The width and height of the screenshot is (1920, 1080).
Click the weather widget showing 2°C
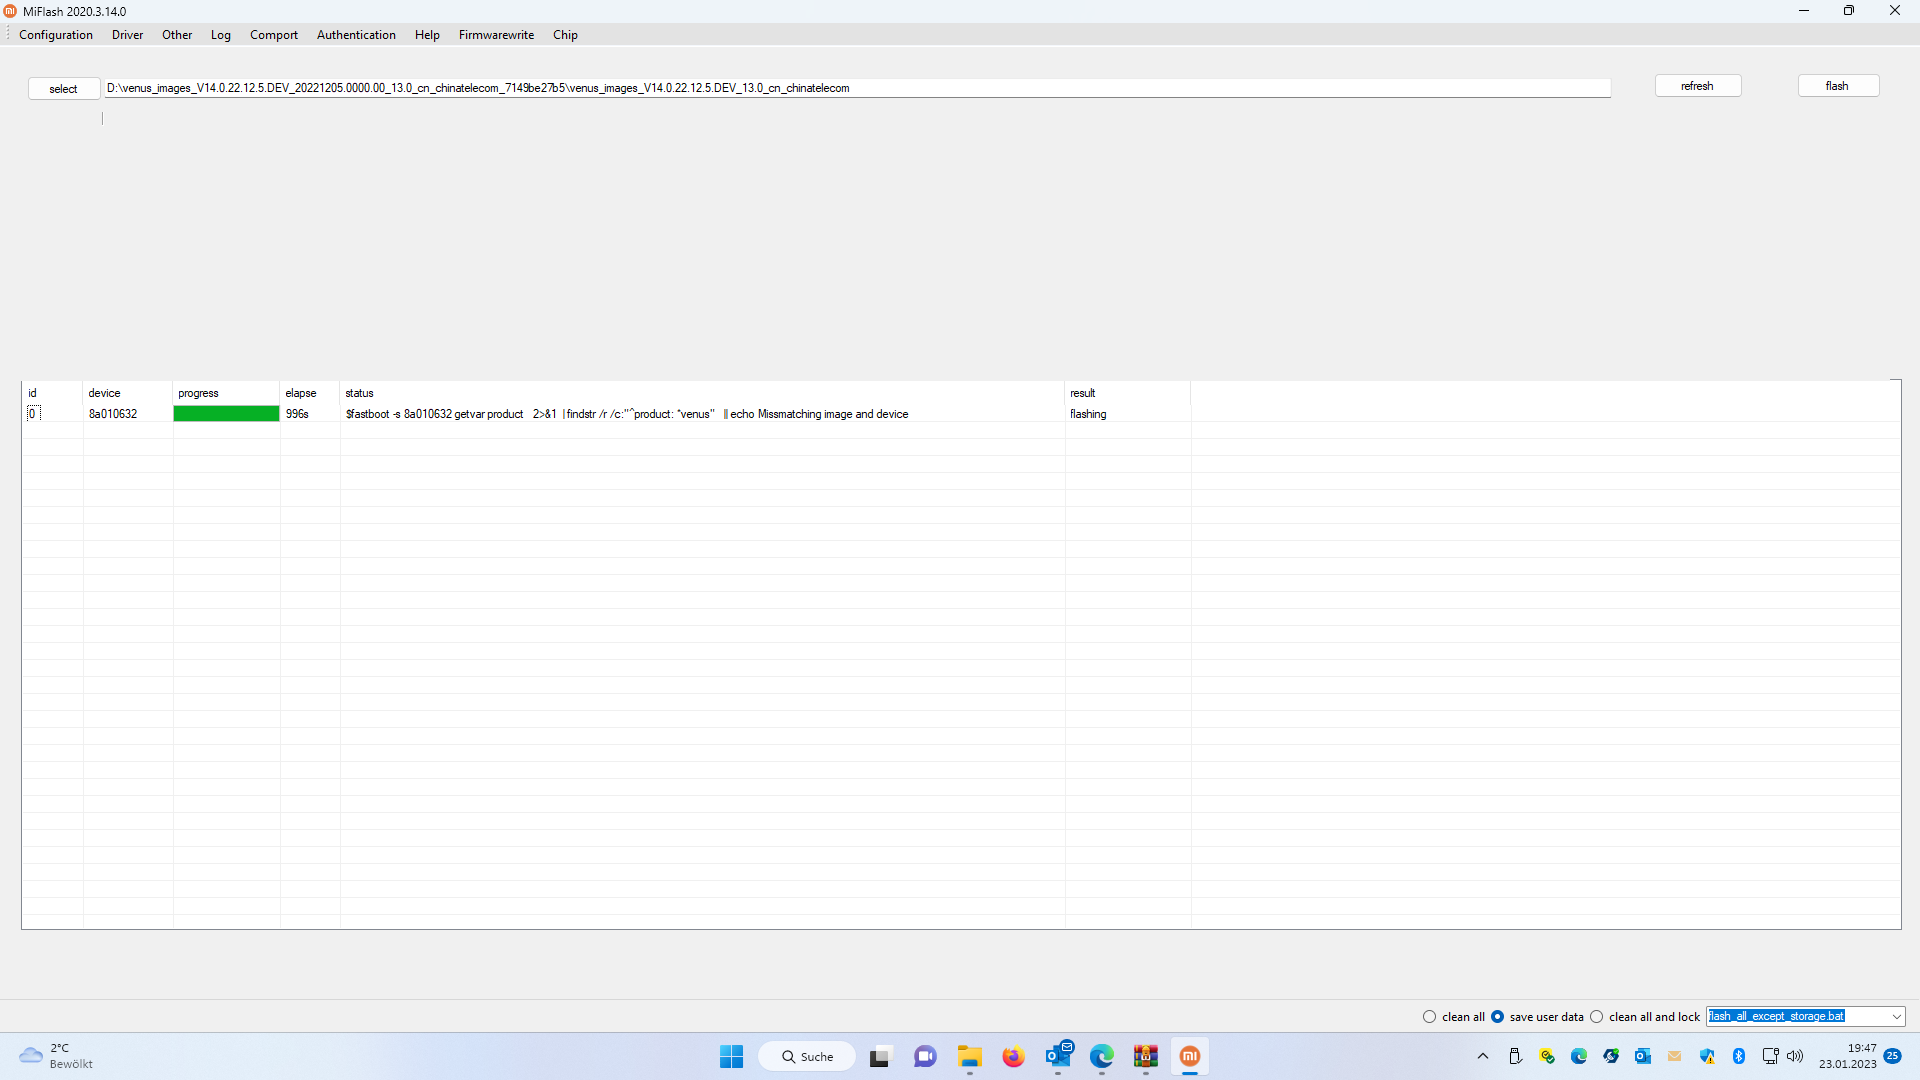56,1056
